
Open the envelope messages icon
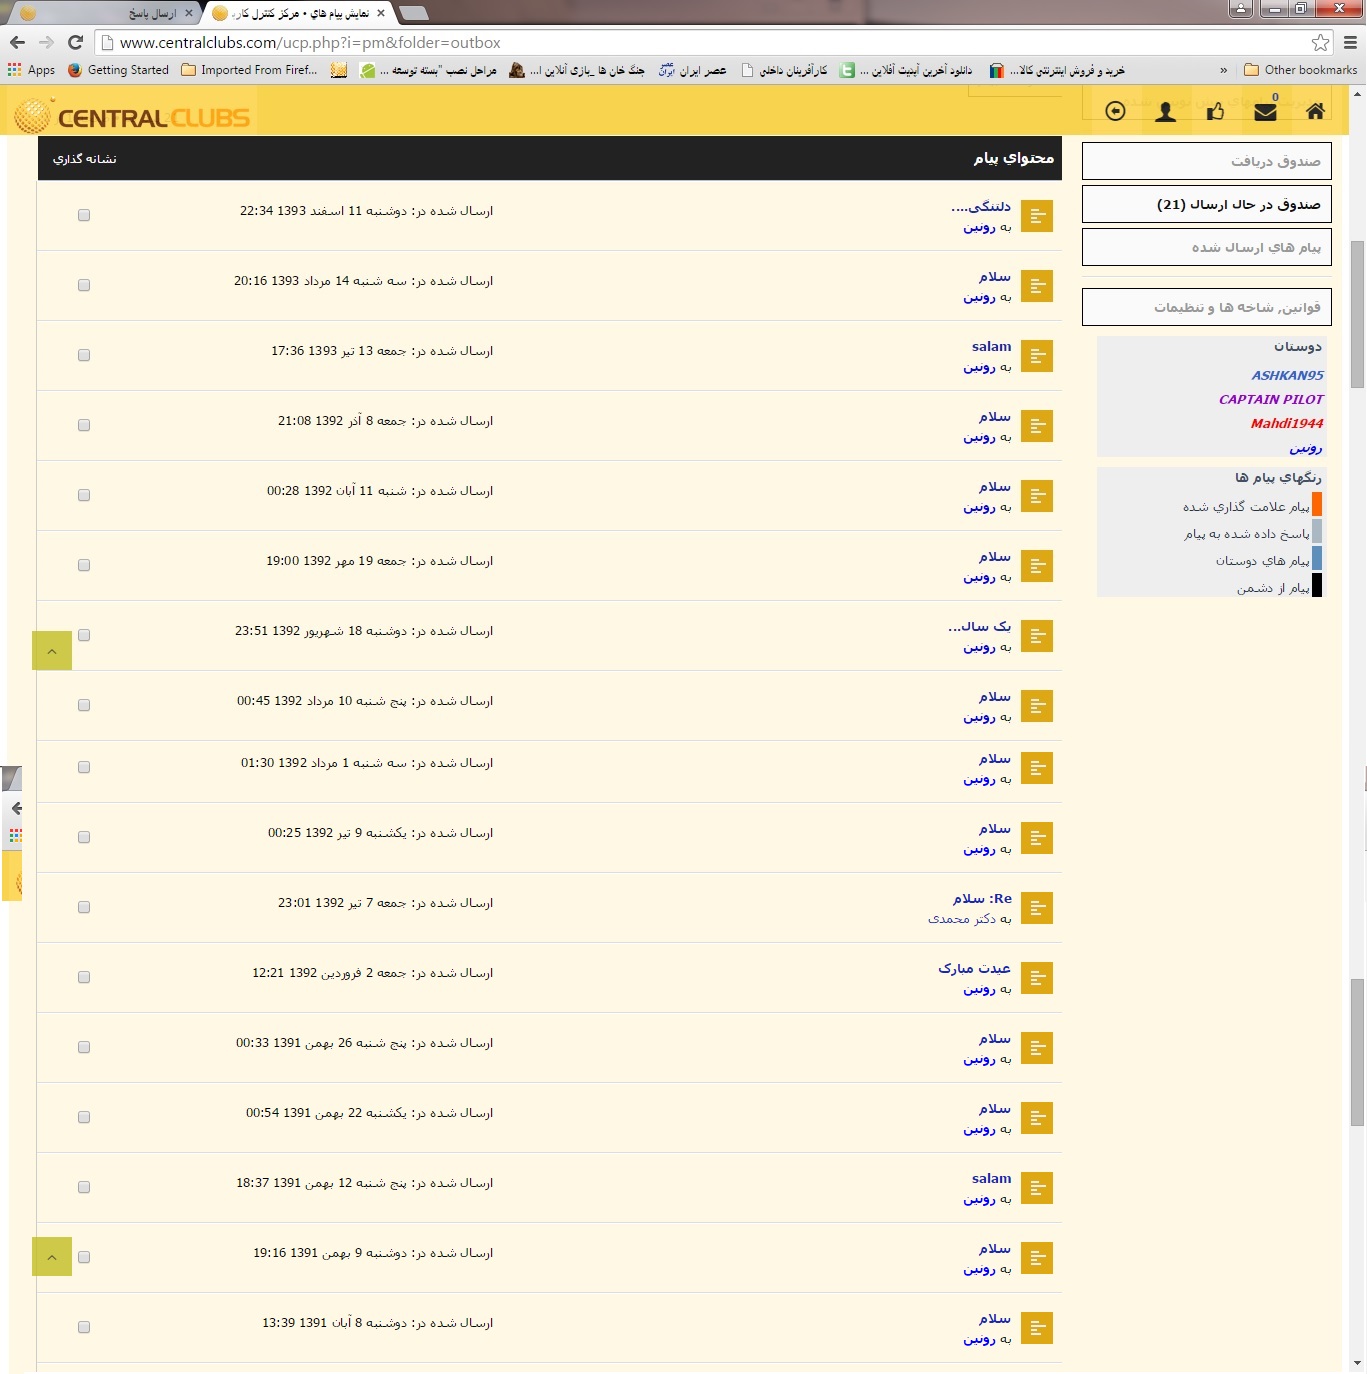(x=1265, y=111)
